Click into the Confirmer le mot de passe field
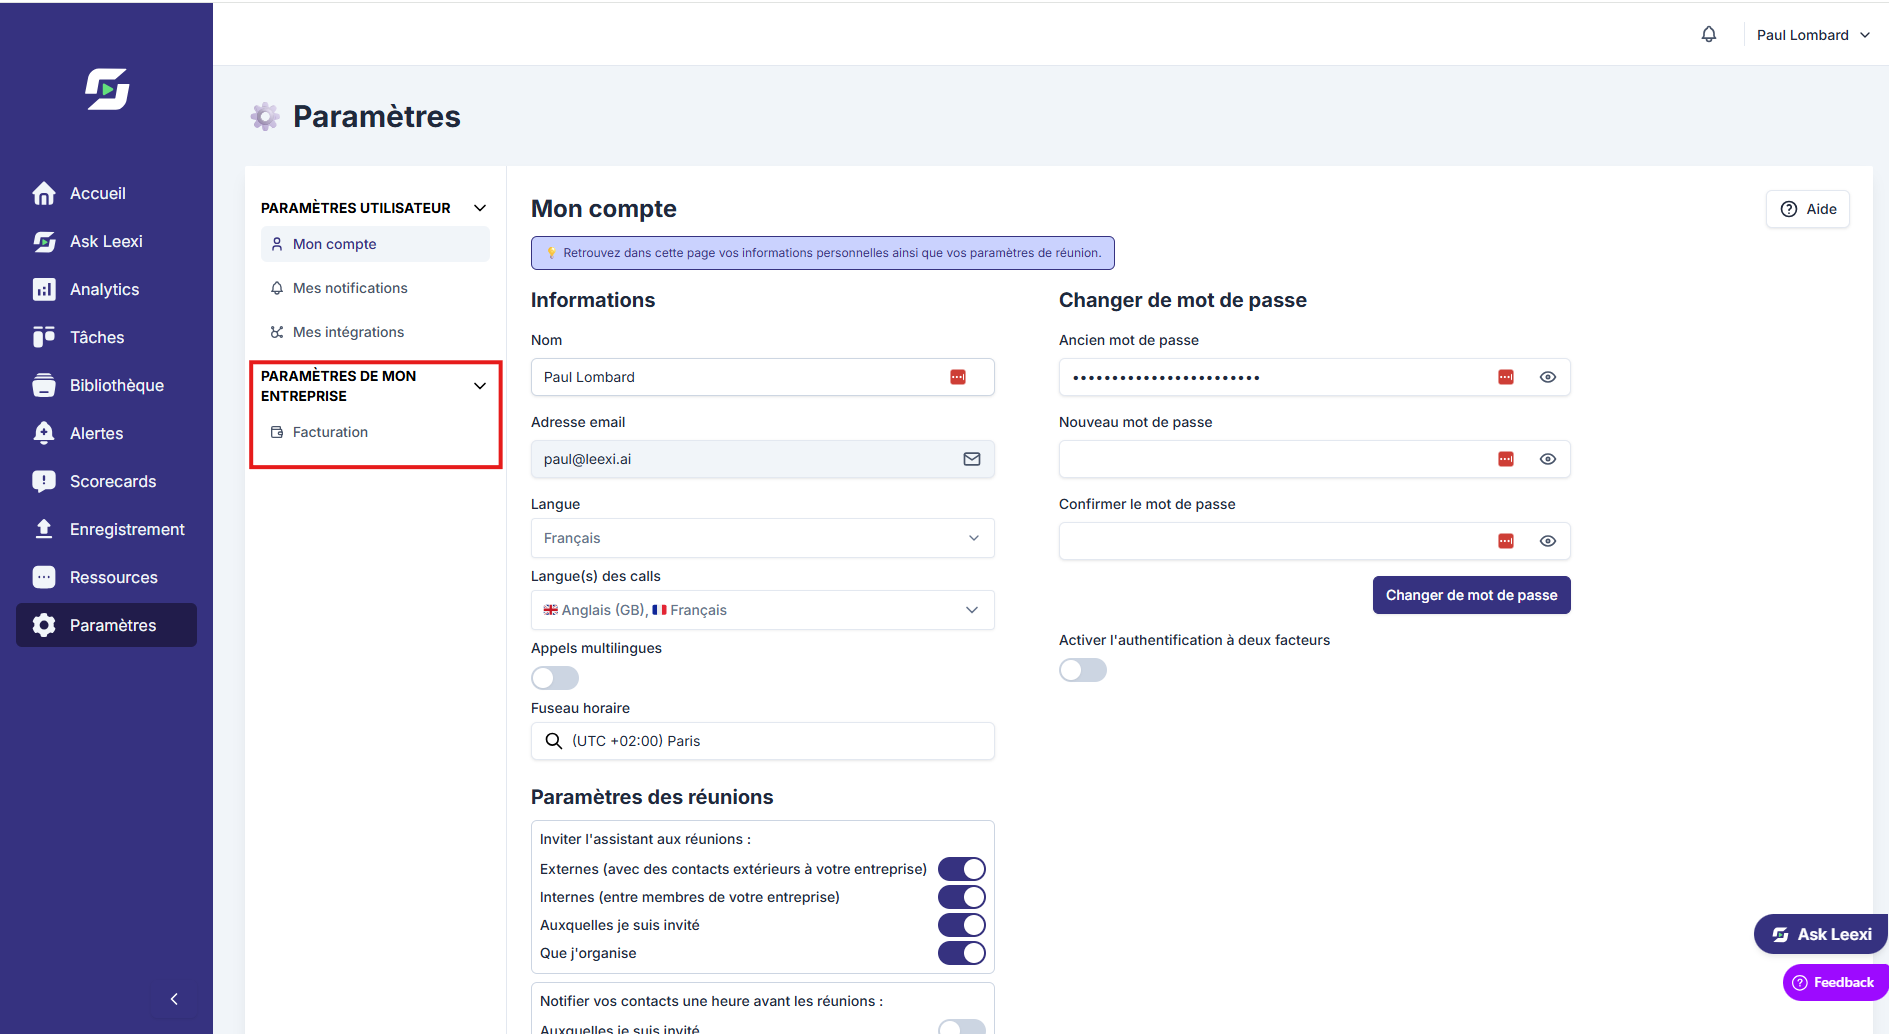Viewport: 1889px width, 1034px height. [x=1315, y=541]
